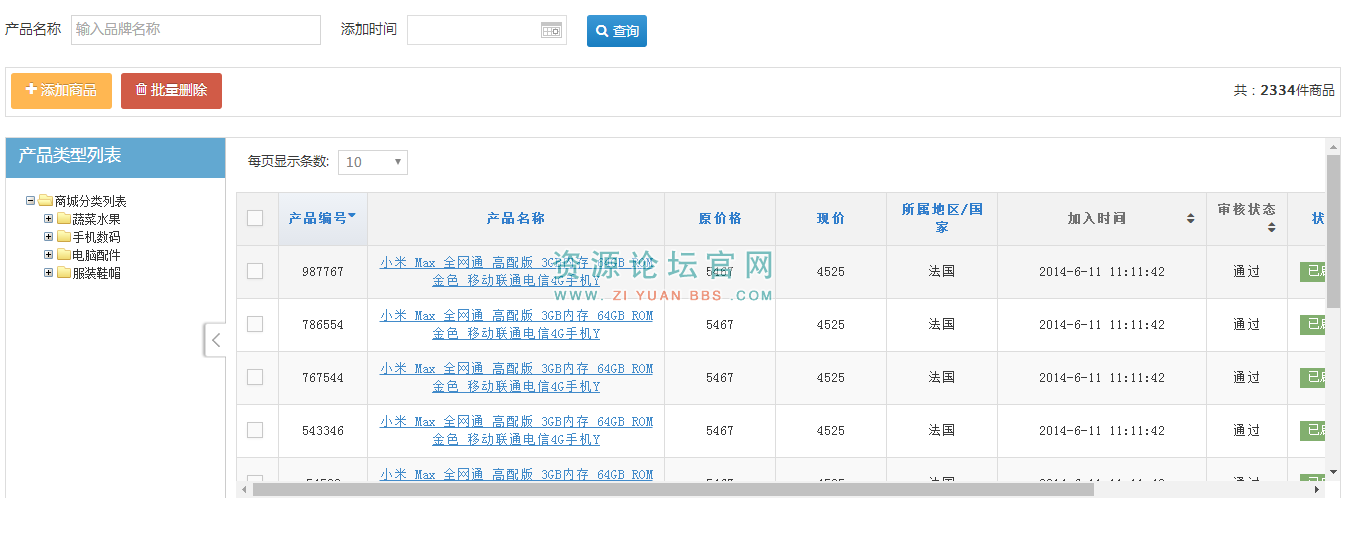Expand the 电脑配件 tree node
This screenshot has width=1355, height=550.
coord(49,255)
